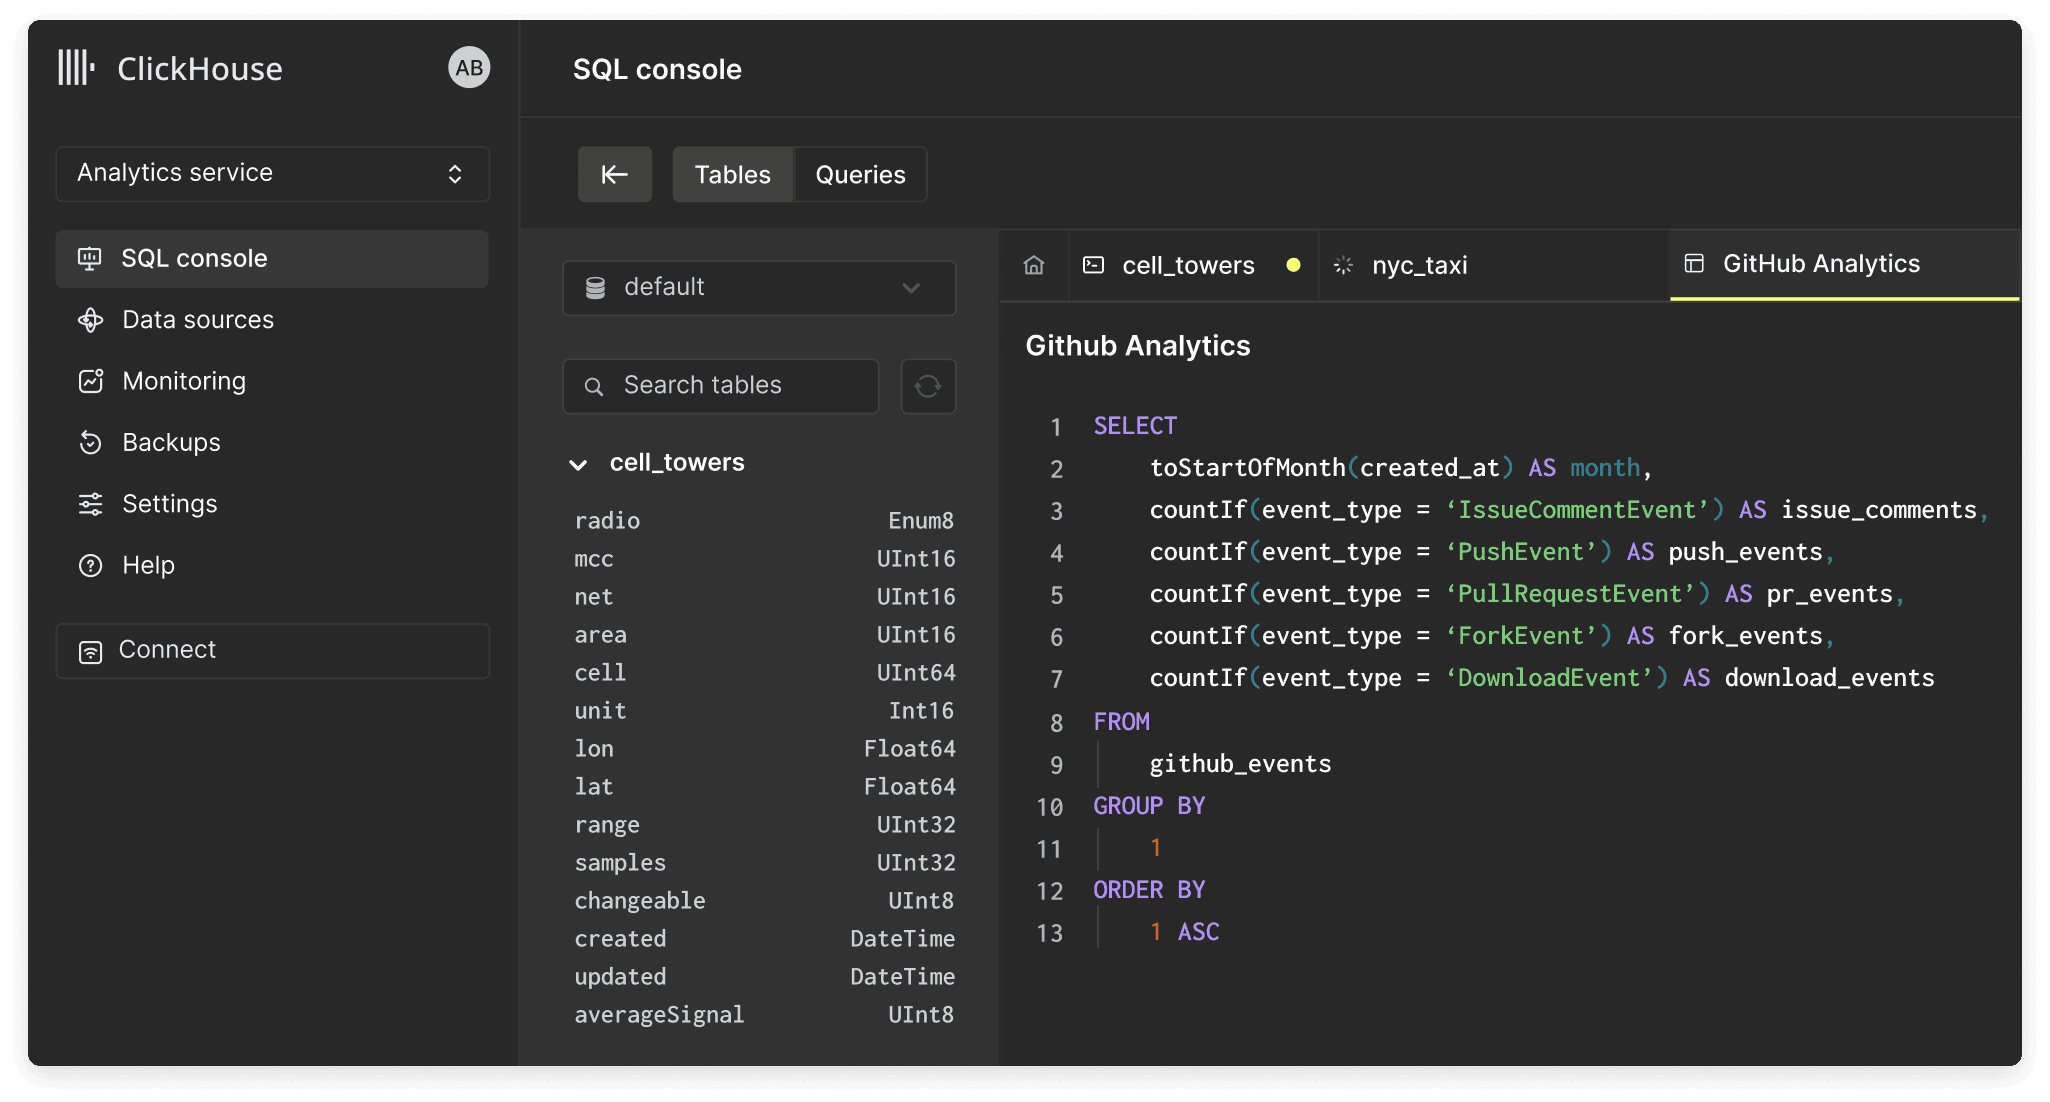This screenshot has width=2050, height=1102.
Task: Click the GROUP BY keyword
Action: click(x=1149, y=806)
